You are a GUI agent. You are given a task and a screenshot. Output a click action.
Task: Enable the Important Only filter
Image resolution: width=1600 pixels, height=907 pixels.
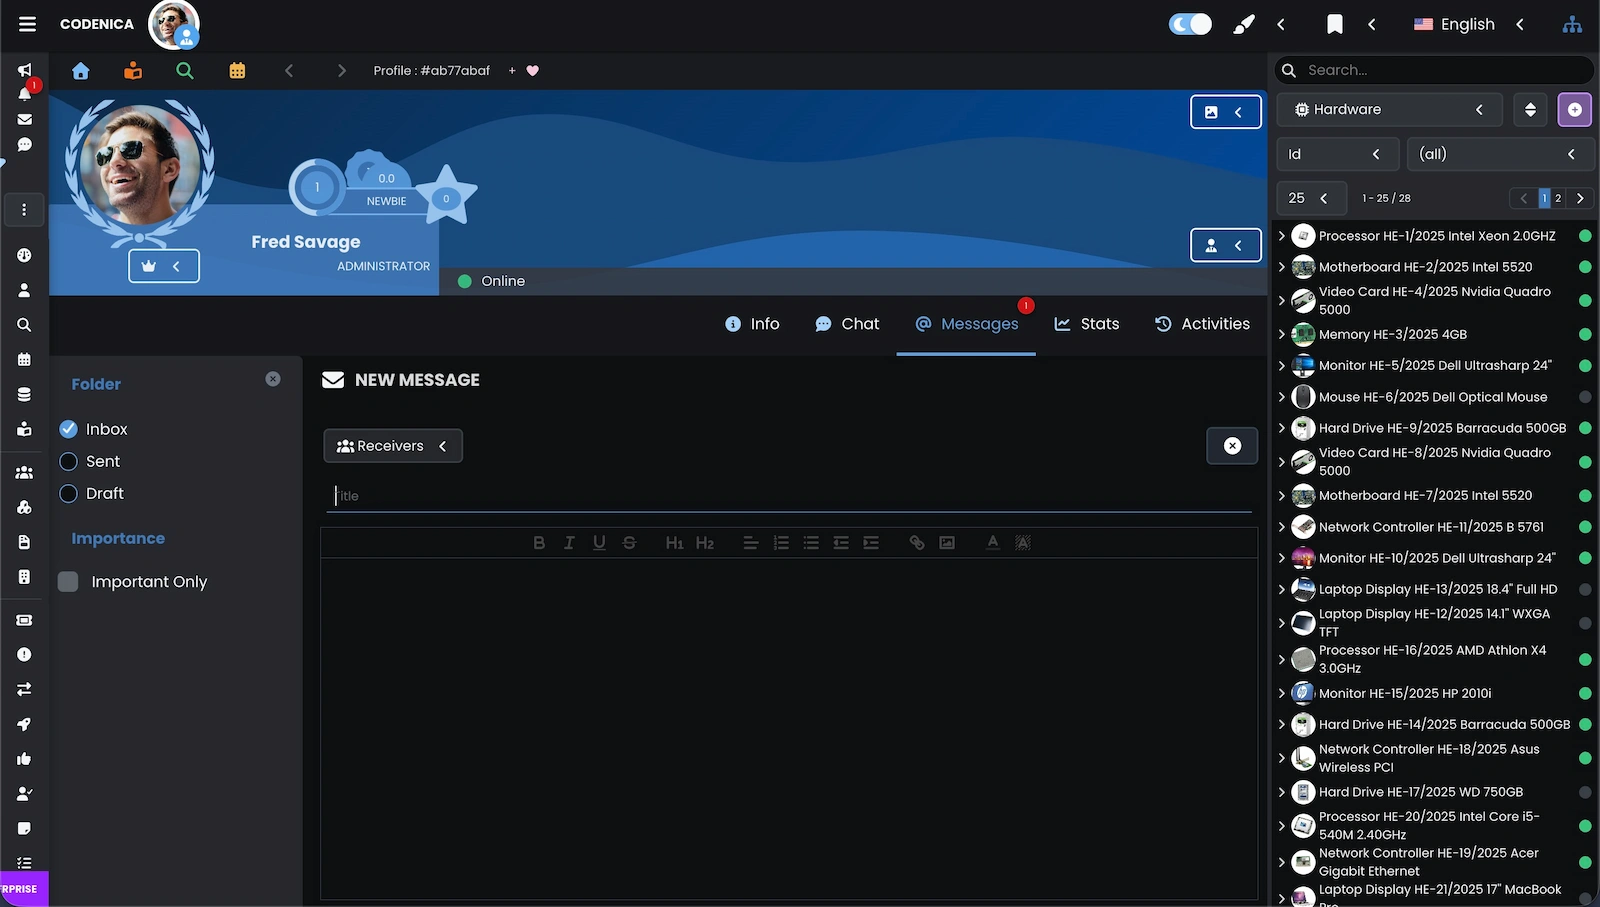(x=67, y=581)
